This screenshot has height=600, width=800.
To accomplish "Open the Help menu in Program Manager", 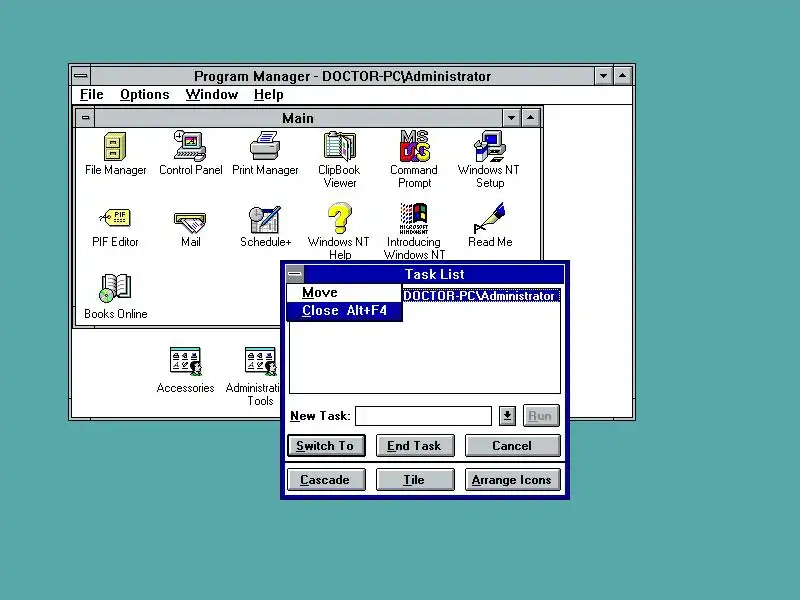I will tap(268, 94).
